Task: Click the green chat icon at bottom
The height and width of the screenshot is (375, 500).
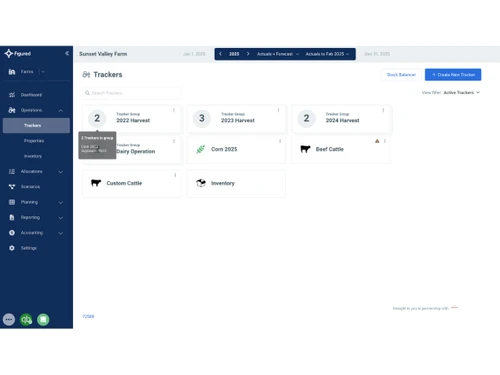Action: pyautogui.click(x=43, y=319)
